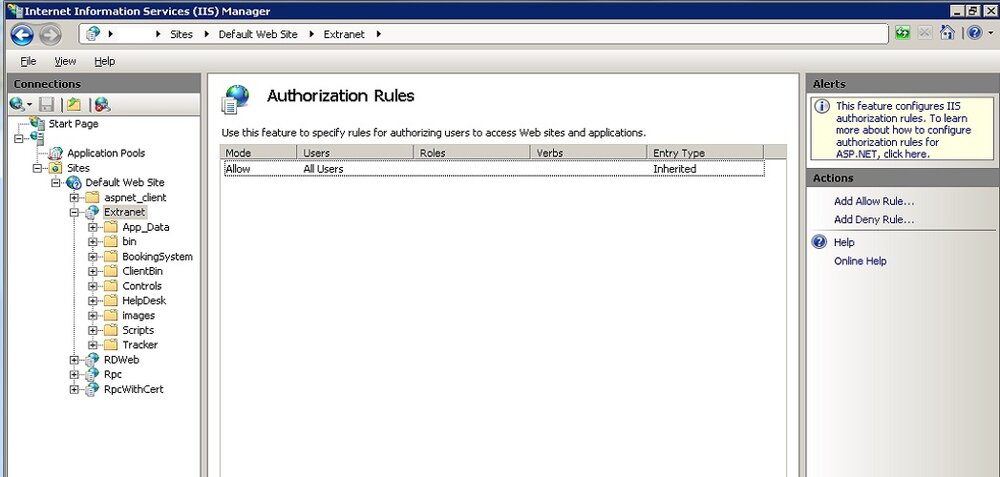Expand the BookingSystem folder
The width and height of the screenshot is (1000, 477).
point(92,256)
